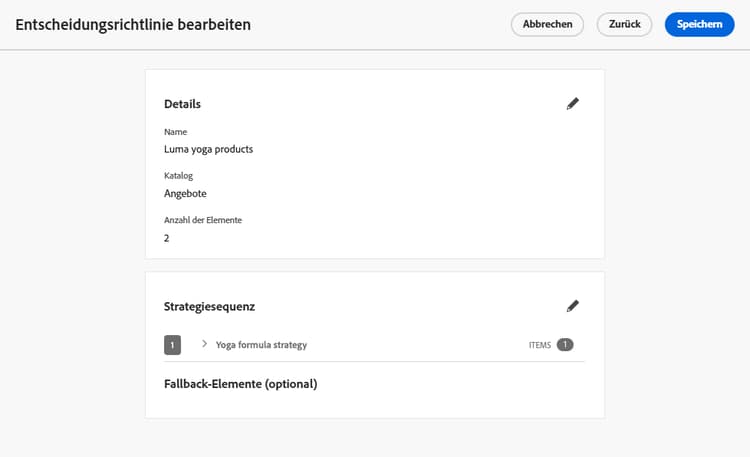Click the Entscheidungsrichtlinie bearbeiten page title
The height and width of the screenshot is (457, 750).
click(133, 24)
